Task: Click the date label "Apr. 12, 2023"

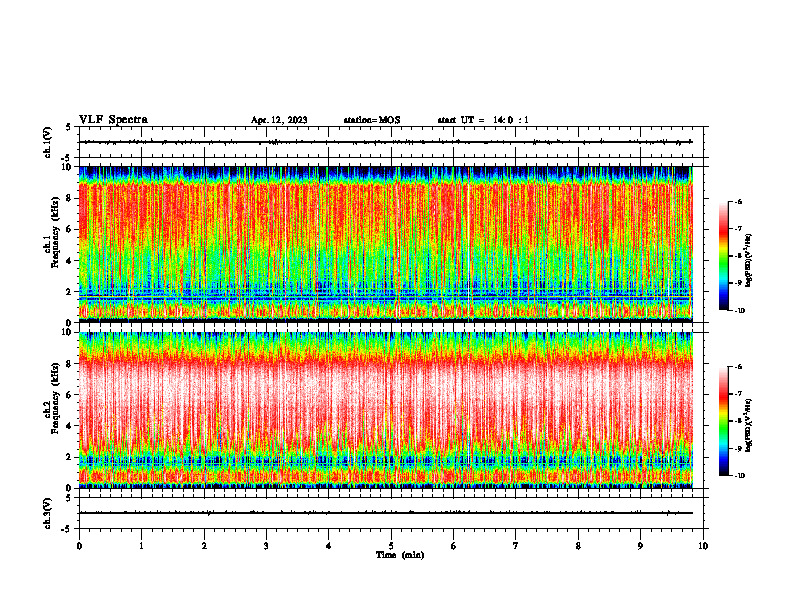Action: (x=279, y=120)
